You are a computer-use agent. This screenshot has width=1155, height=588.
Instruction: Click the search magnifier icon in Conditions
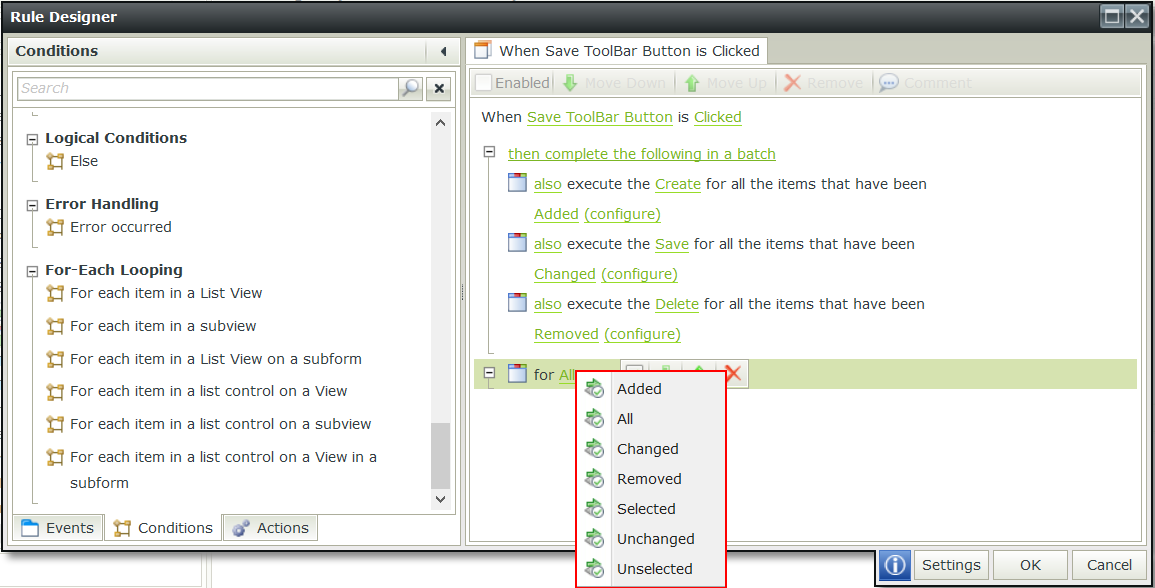(410, 88)
